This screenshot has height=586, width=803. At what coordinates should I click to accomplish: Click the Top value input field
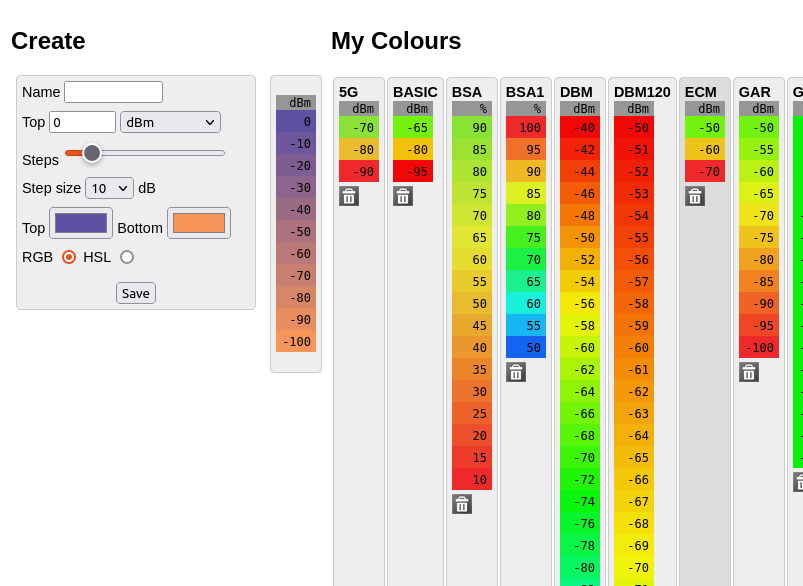tap(82, 122)
